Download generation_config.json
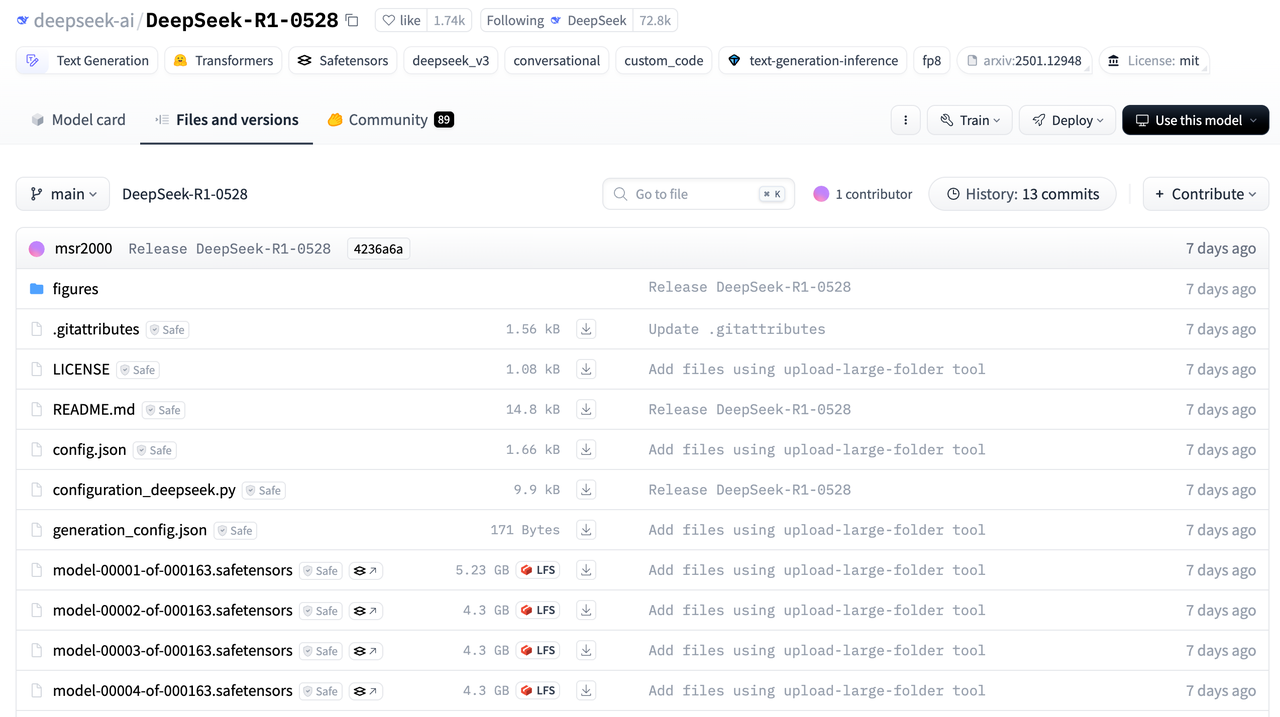This screenshot has width=1280, height=717. point(587,530)
